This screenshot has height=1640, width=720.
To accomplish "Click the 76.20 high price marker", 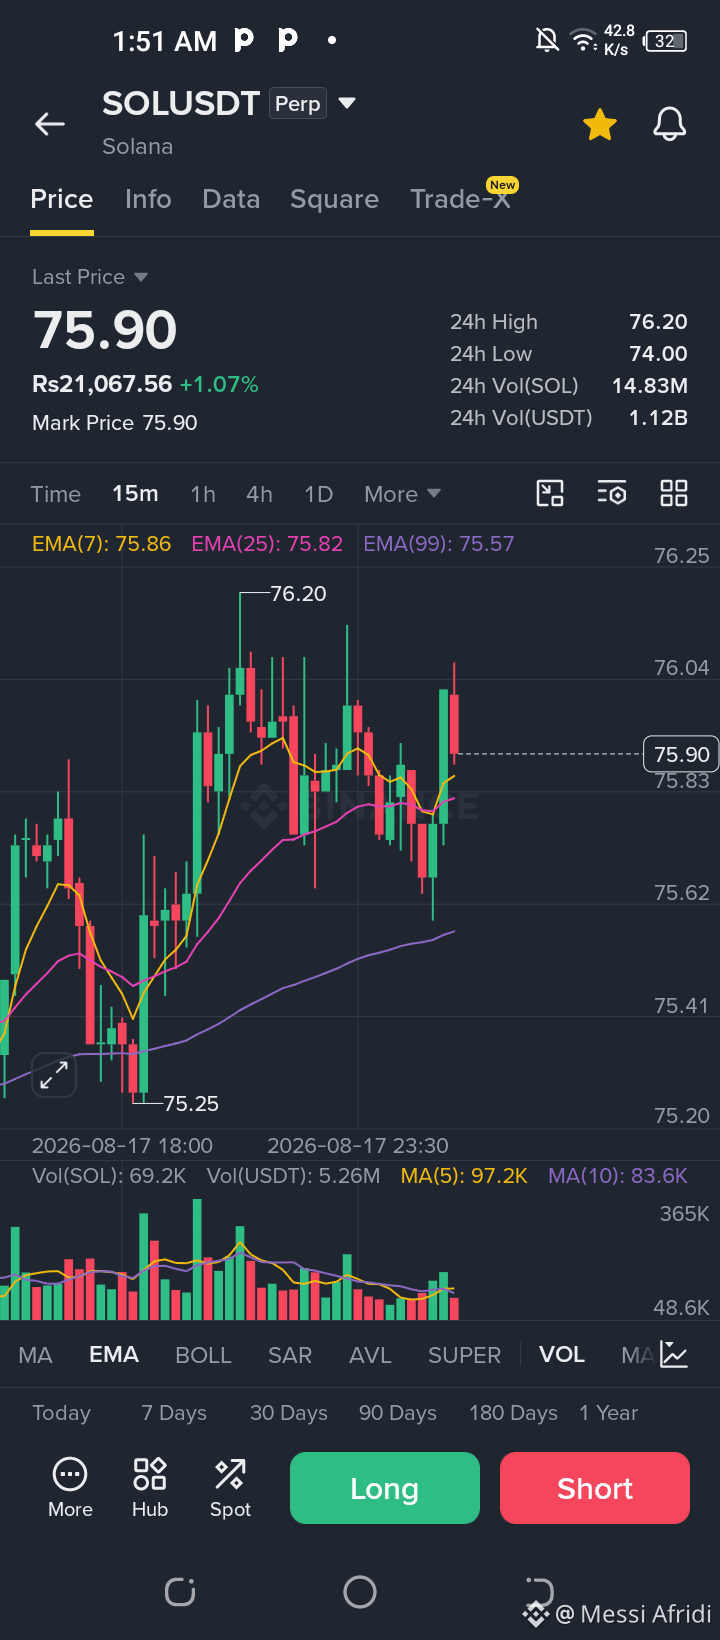I will (298, 594).
